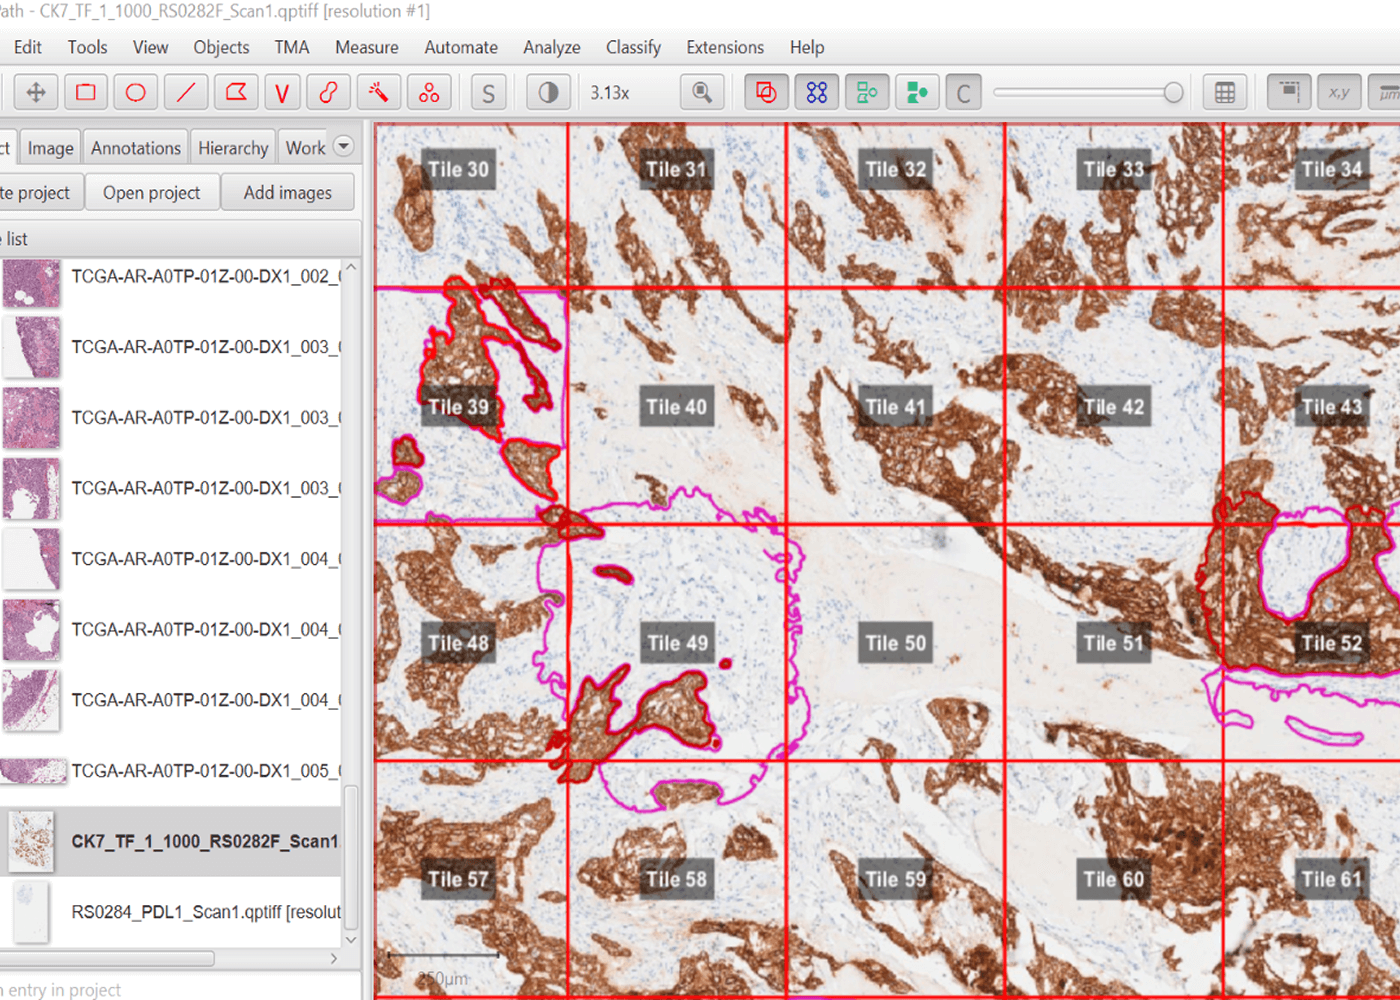Open the Analyze menu

pyautogui.click(x=551, y=47)
